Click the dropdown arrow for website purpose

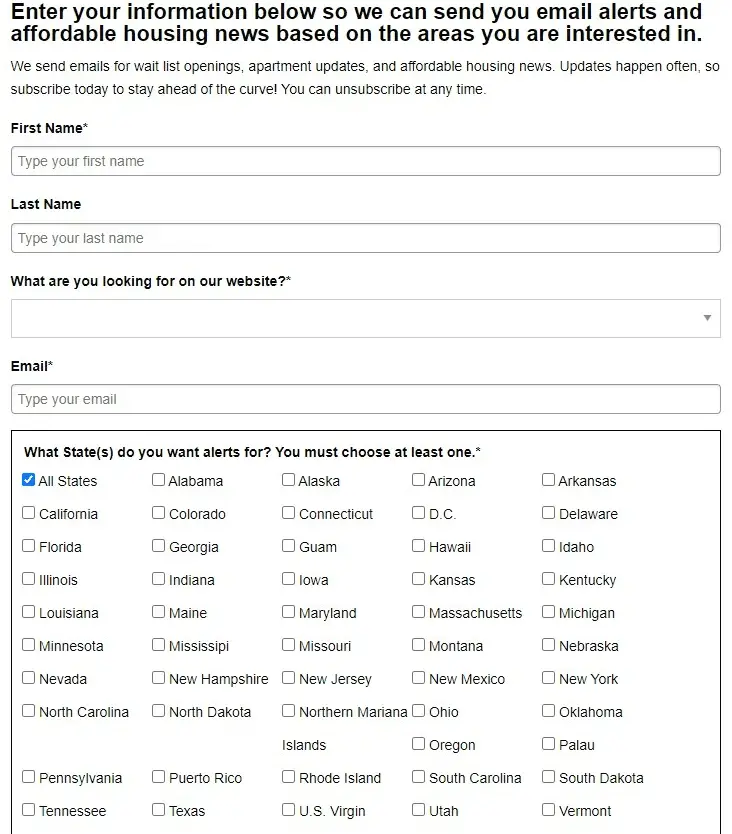pos(707,318)
